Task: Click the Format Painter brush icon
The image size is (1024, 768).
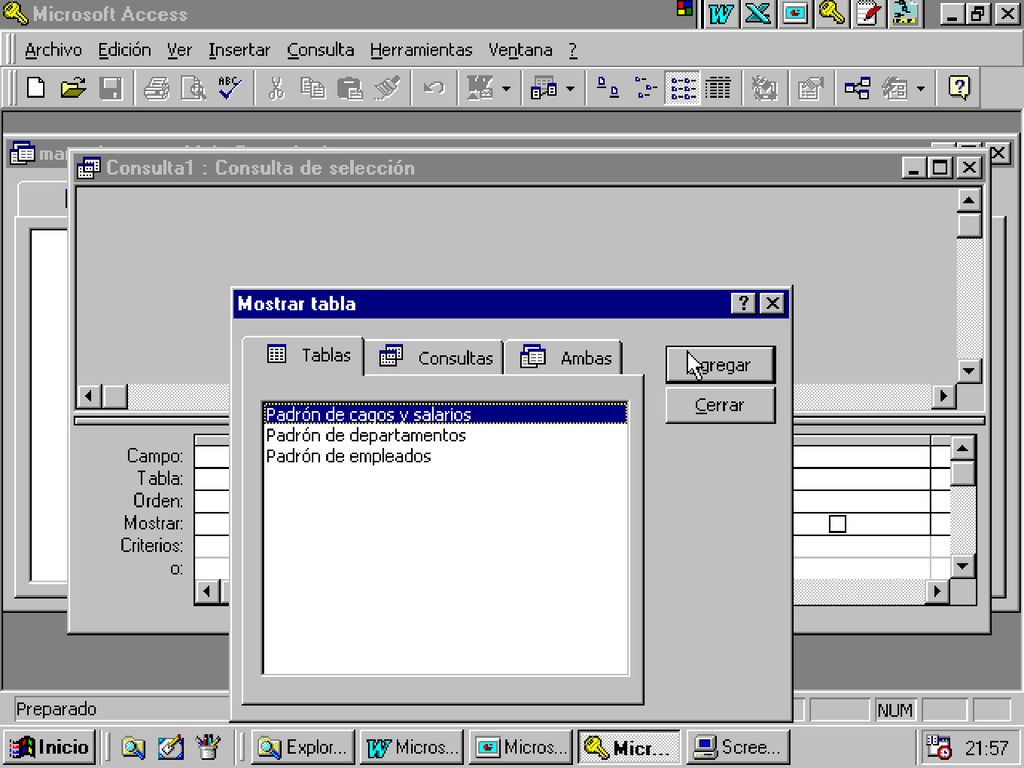Action: (x=387, y=88)
